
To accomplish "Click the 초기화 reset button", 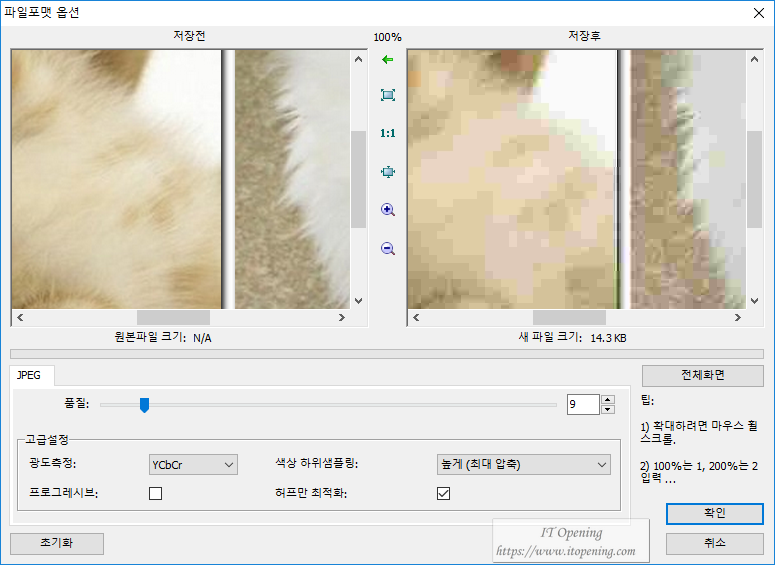I will 57,544.
